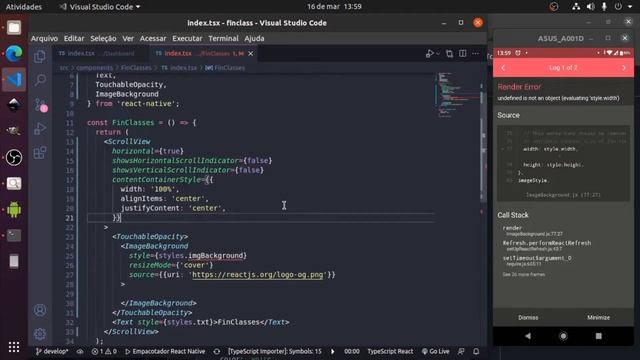This screenshot has width=640, height=360.
Task: Dismiss the Render Error in emulator
Action: pyautogui.click(x=528, y=317)
